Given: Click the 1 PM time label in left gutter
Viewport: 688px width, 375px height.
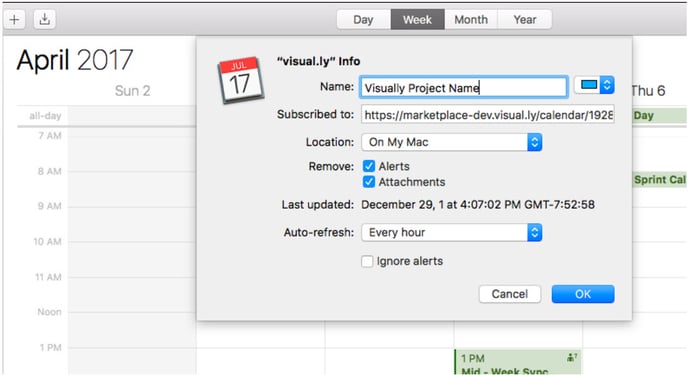Looking at the screenshot, I should coord(50,348).
